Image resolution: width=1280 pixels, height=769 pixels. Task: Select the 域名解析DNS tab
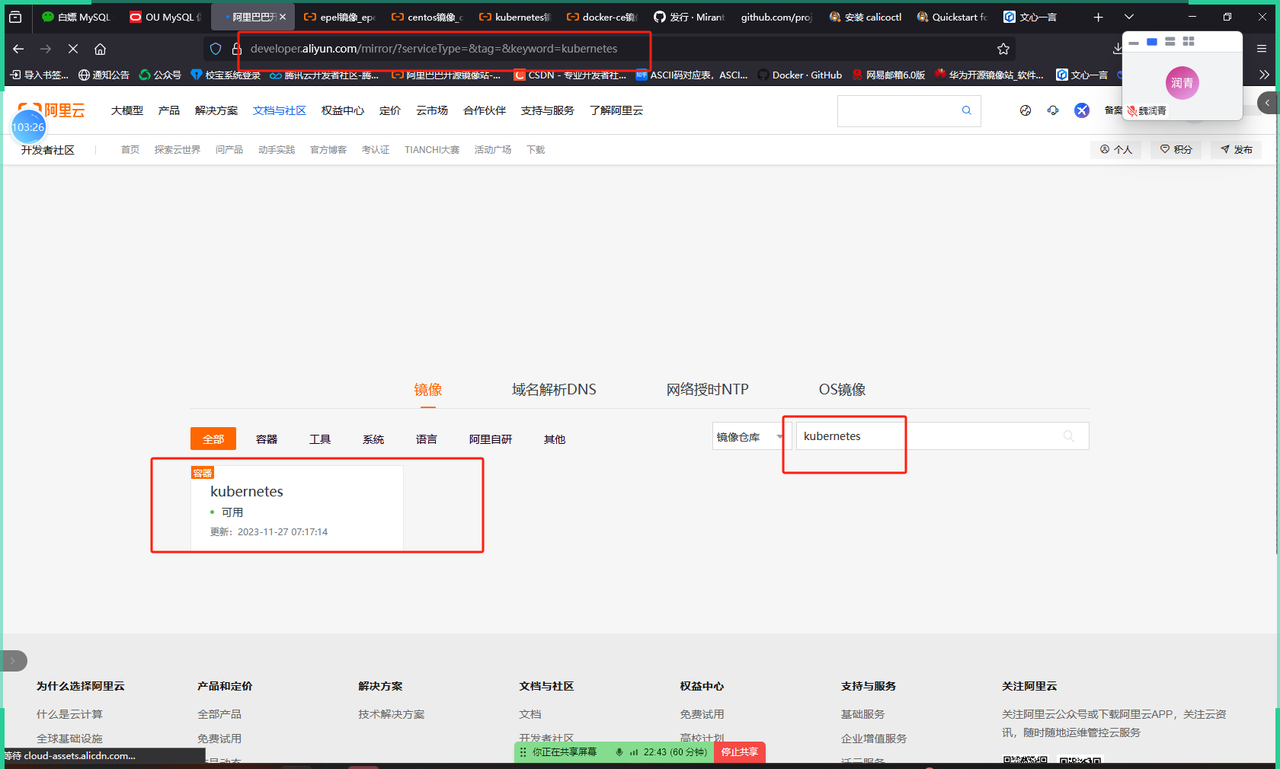click(554, 390)
